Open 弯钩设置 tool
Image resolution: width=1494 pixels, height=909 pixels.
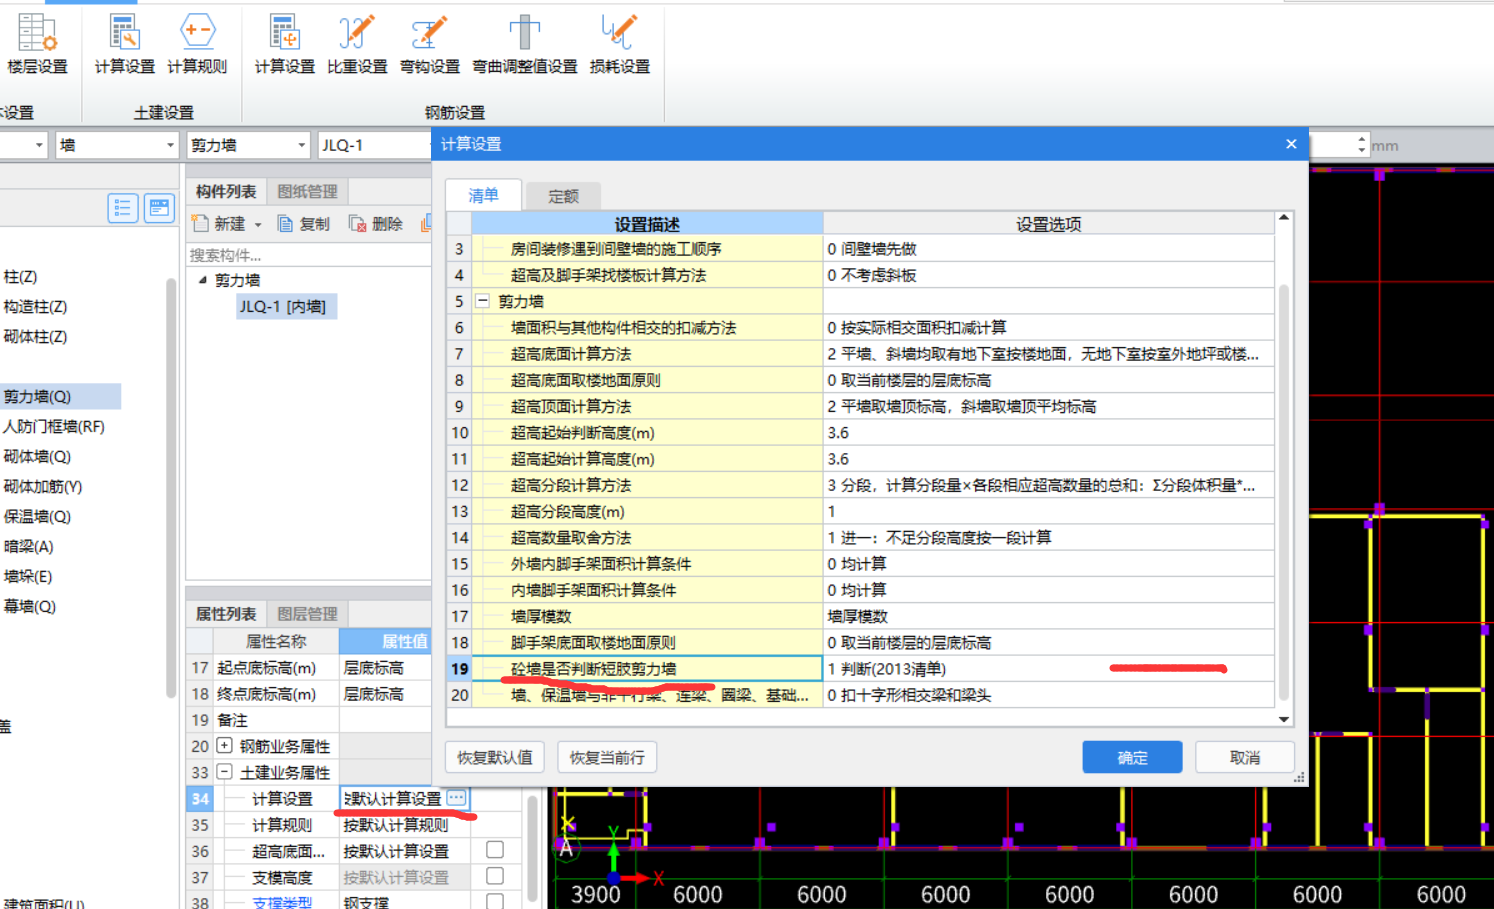429,45
